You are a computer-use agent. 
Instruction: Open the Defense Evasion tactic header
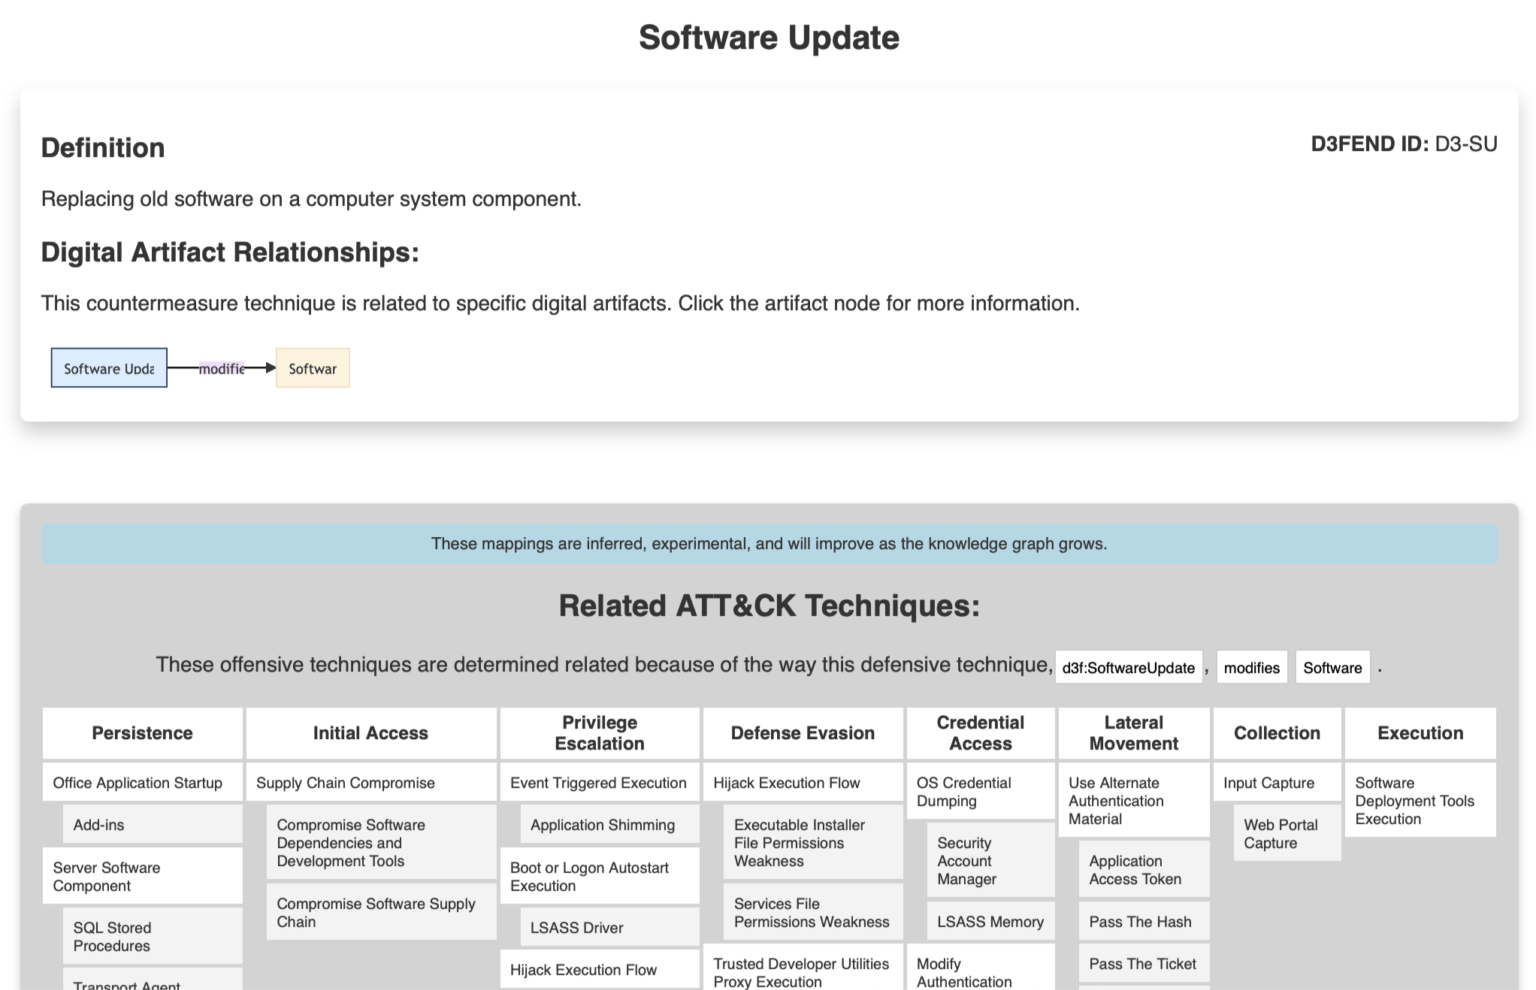coord(802,733)
